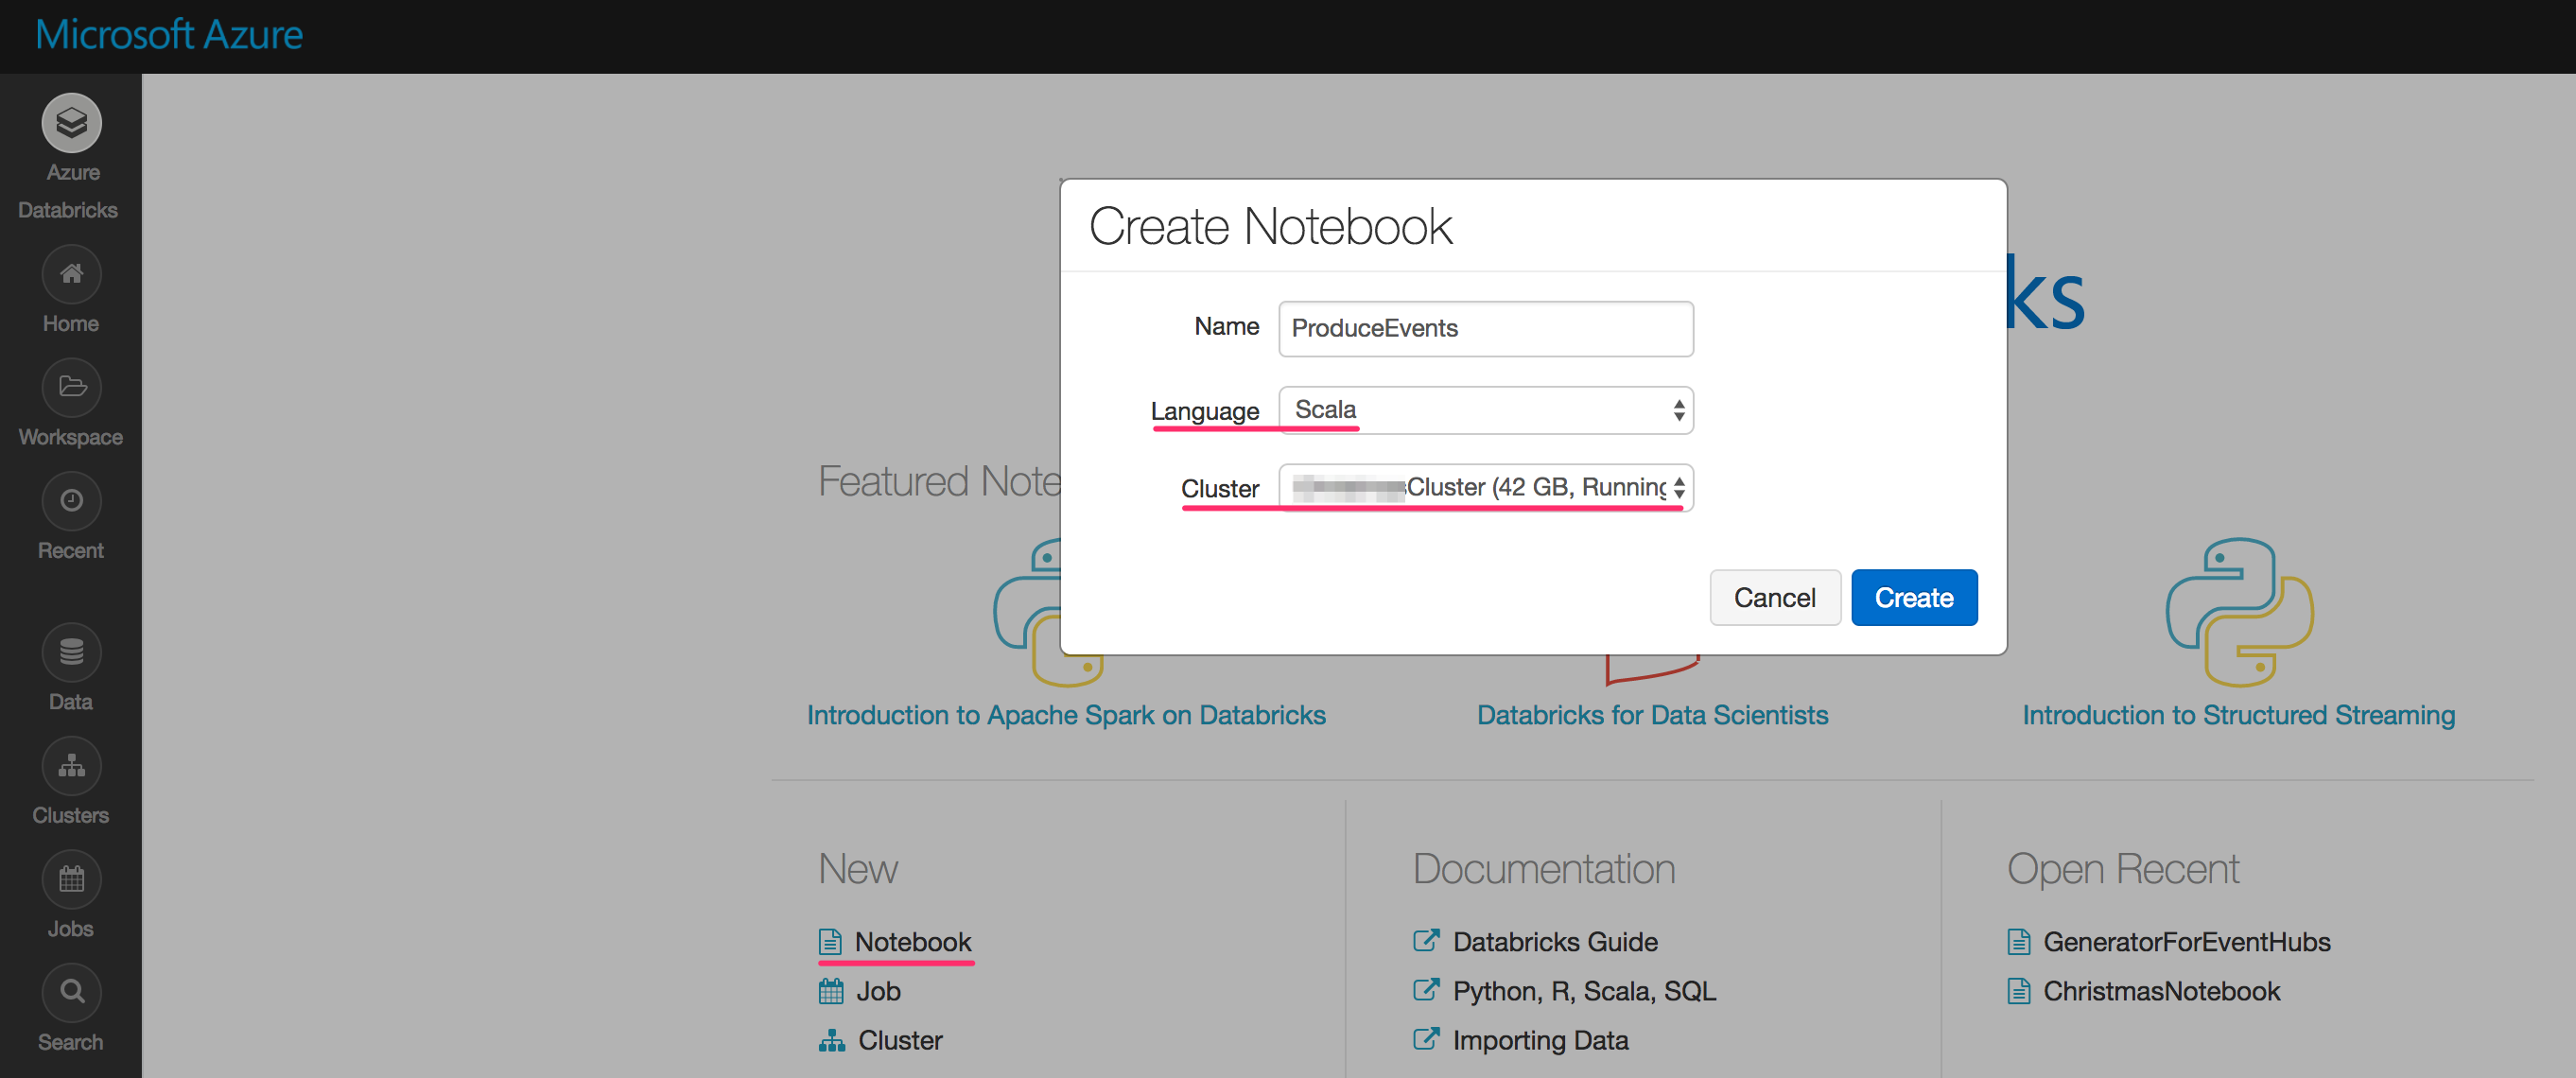Image resolution: width=2576 pixels, height=1078 pixels.
Task: Open the Language dropdown showing Scala
Action: point(1485,410)
